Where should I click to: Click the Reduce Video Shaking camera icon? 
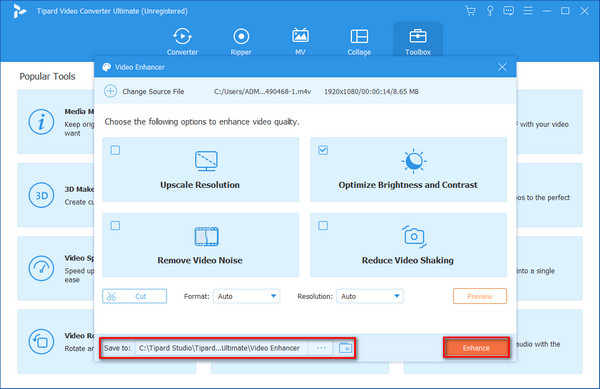click(414, 236)
